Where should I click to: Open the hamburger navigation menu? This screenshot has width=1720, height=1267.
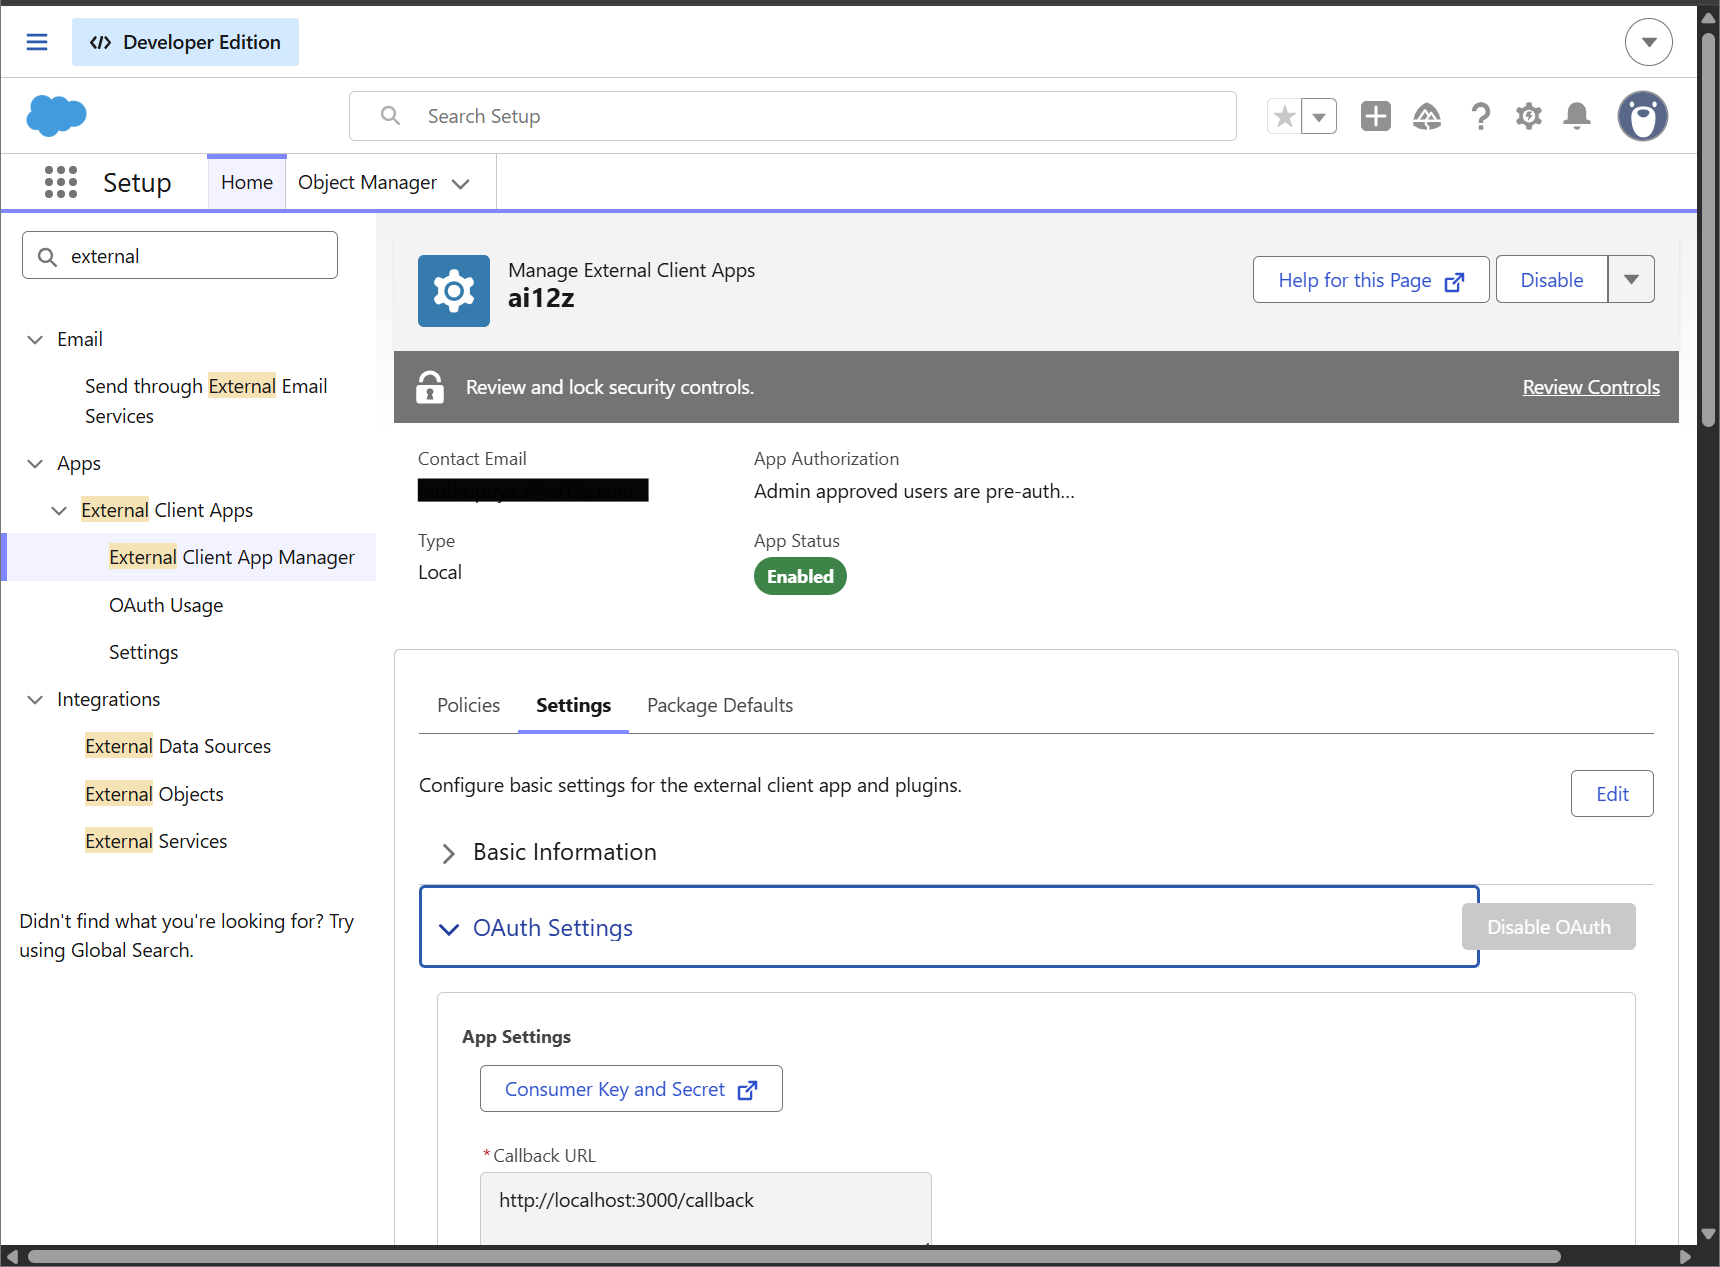click(x=37, y=42)
